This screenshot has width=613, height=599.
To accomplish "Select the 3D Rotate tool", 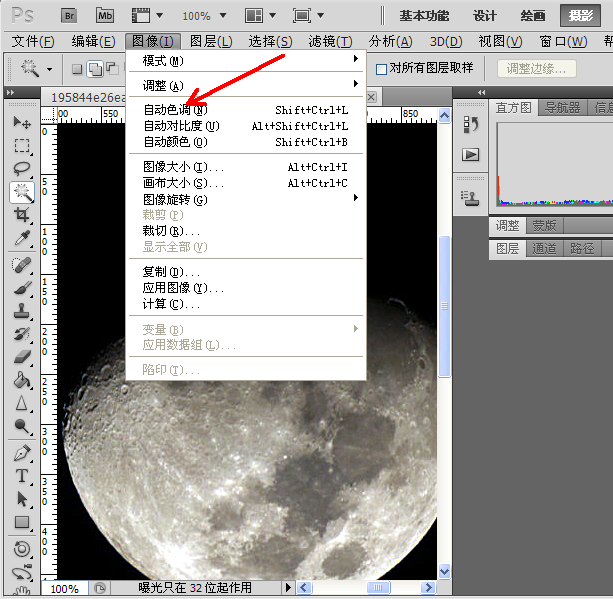I will 22,549.
